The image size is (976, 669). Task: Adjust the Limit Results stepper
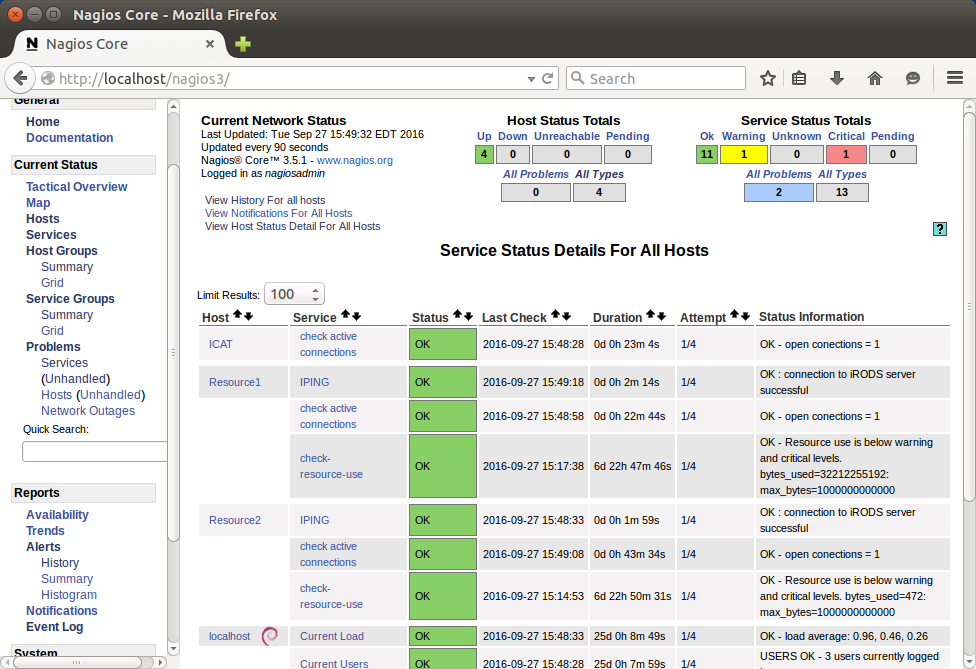[316, 294]
